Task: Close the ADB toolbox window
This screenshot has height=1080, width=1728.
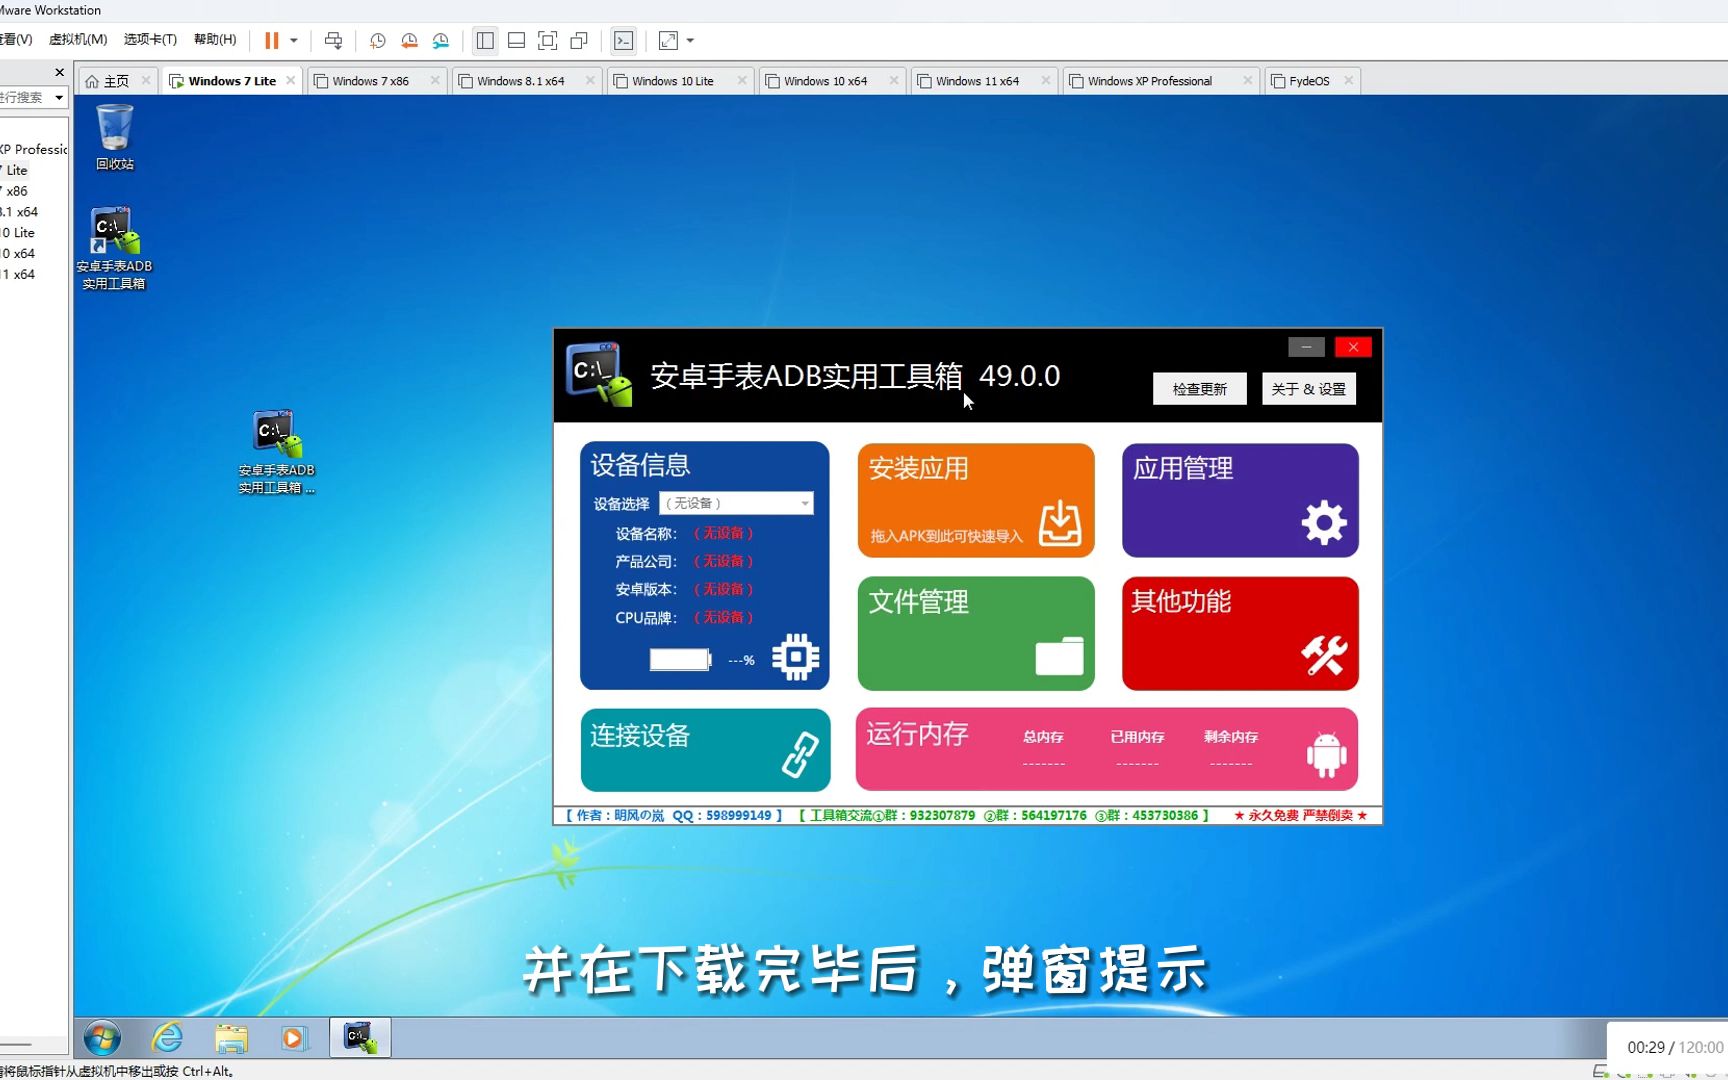Action: click(1353, 347)
